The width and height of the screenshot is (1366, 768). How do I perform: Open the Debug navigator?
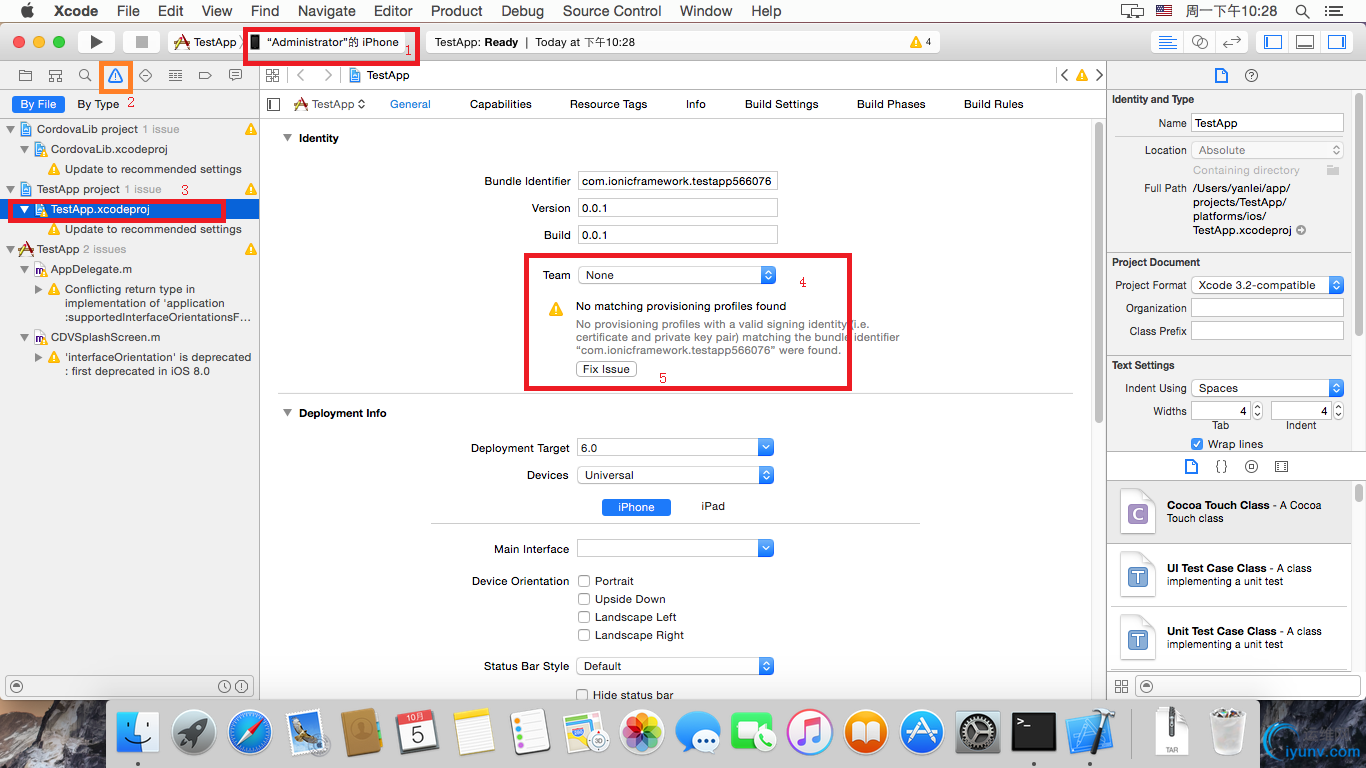175,76
